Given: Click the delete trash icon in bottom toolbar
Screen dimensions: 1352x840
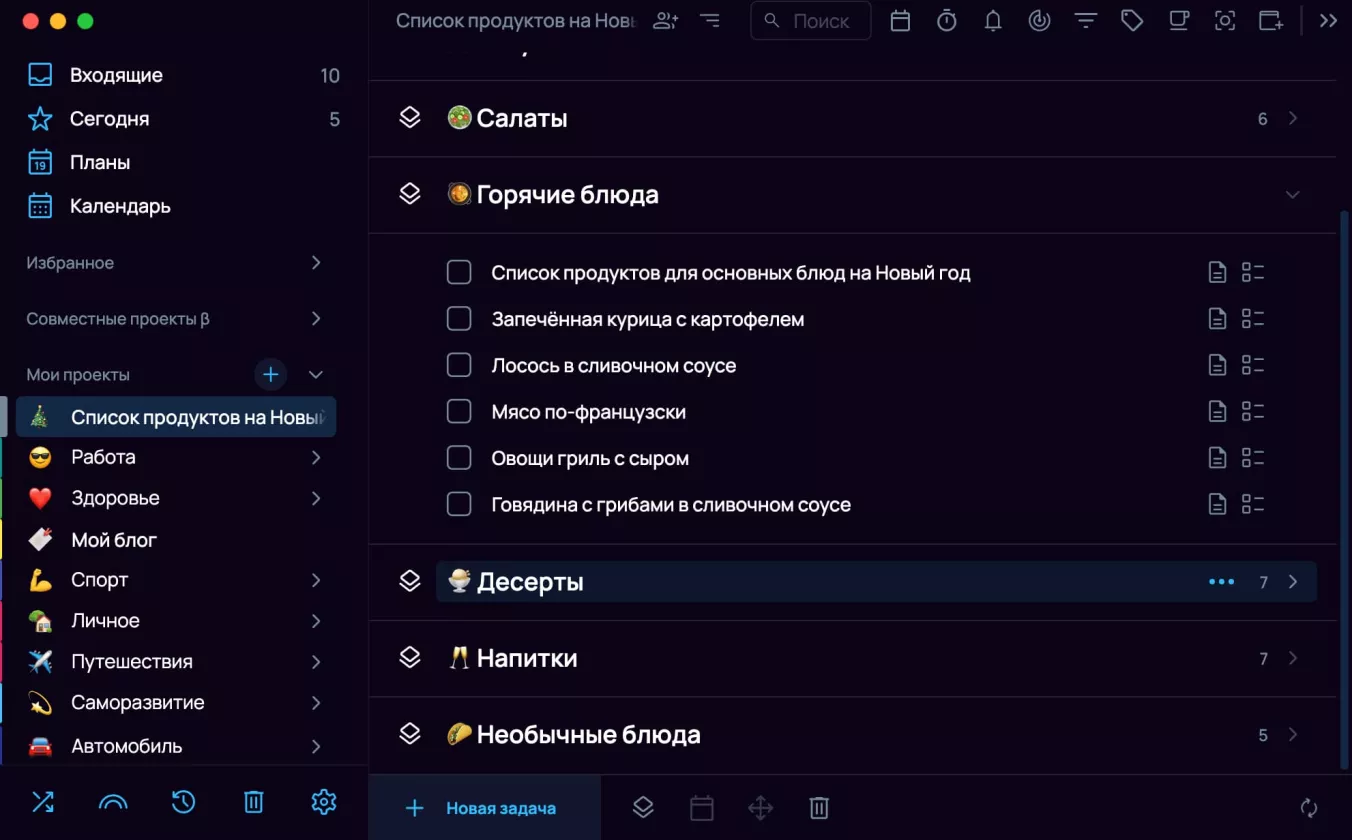Looking at the screenshot, I should [x=819, y=807].
